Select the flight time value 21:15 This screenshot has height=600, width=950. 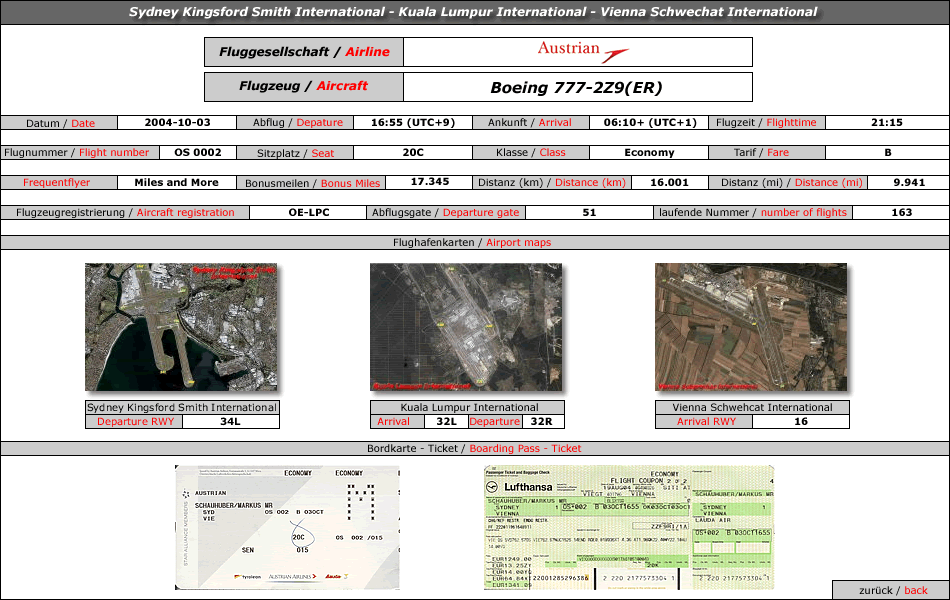point(886,122)
